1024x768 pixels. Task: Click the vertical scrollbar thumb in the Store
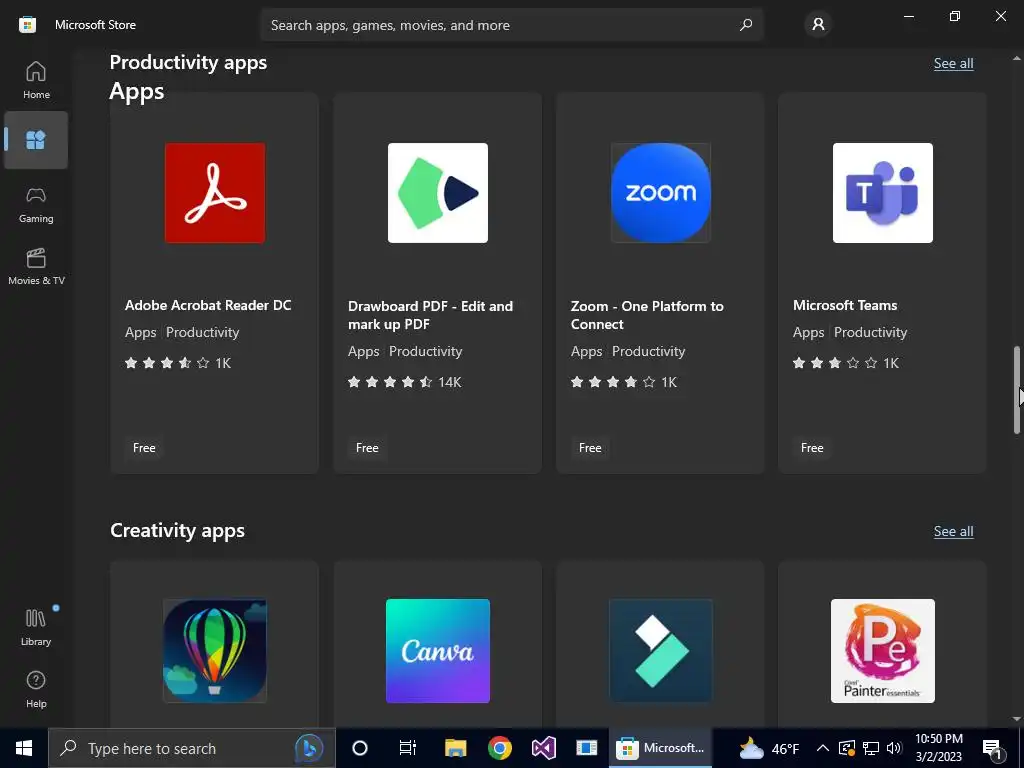pos(1016,389)
